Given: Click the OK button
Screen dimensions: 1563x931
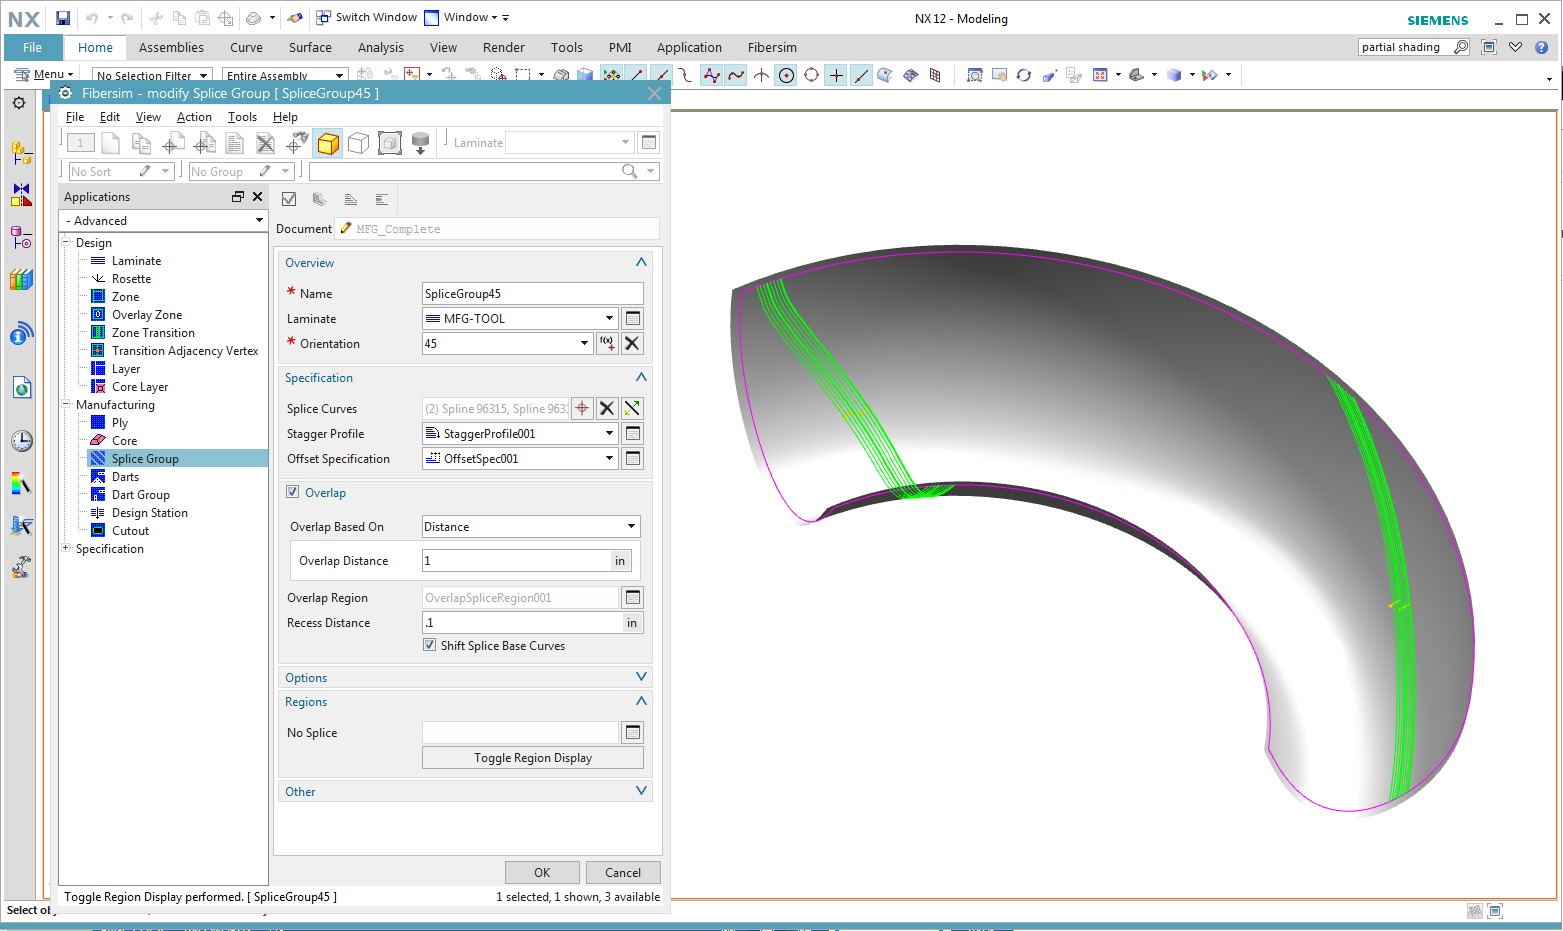Looking at the screenshot, I should pyautogui.click(x=542, y=872).
